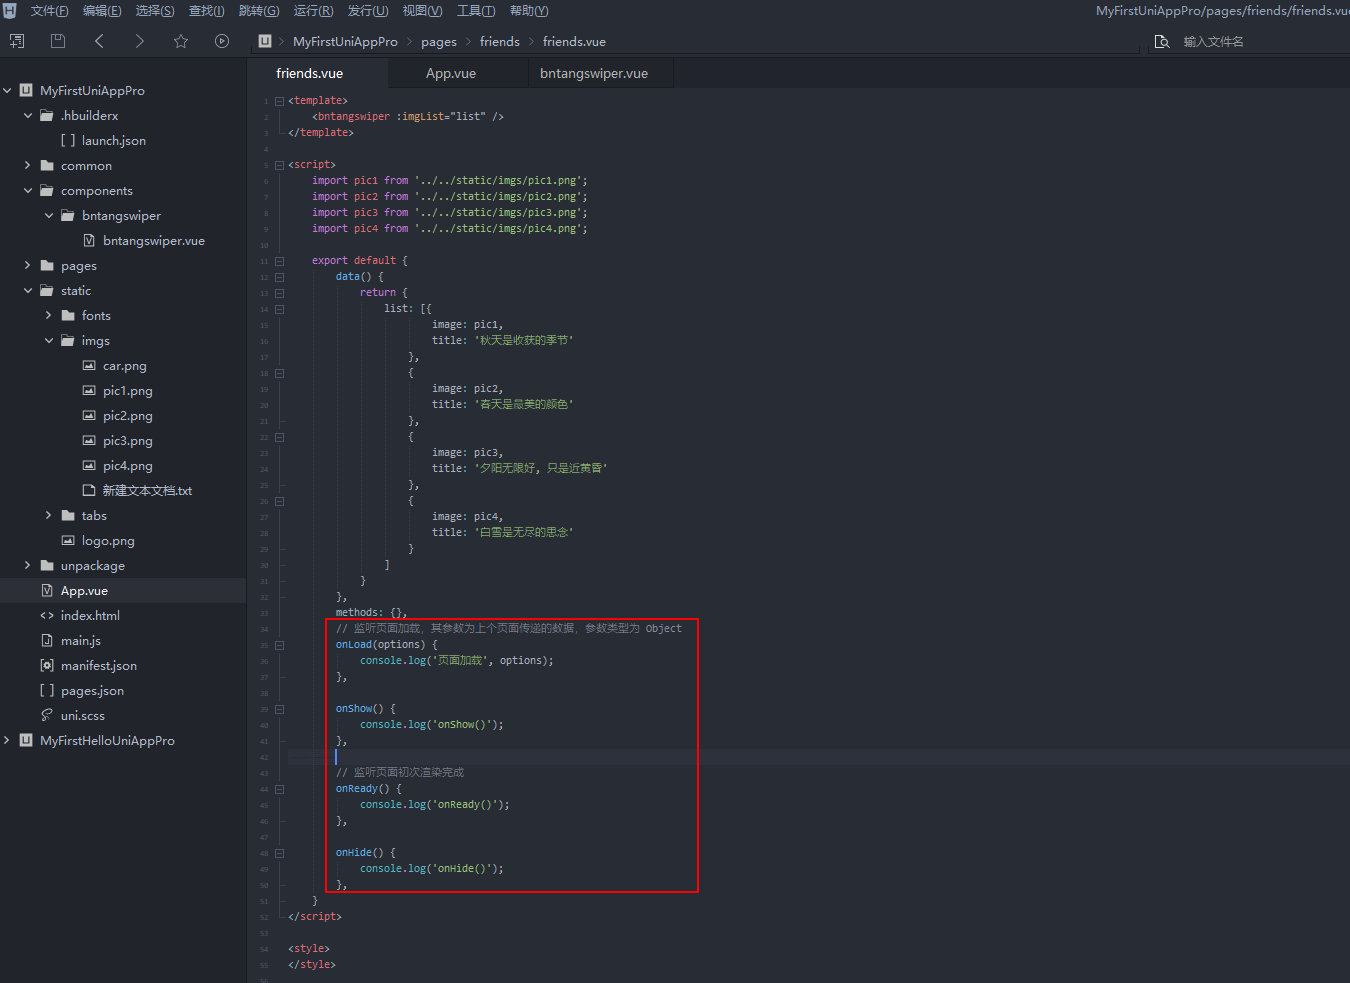This screenshot has width=1350, height=983.
Task: Open launch.json file
Action: tap(113, 141)
